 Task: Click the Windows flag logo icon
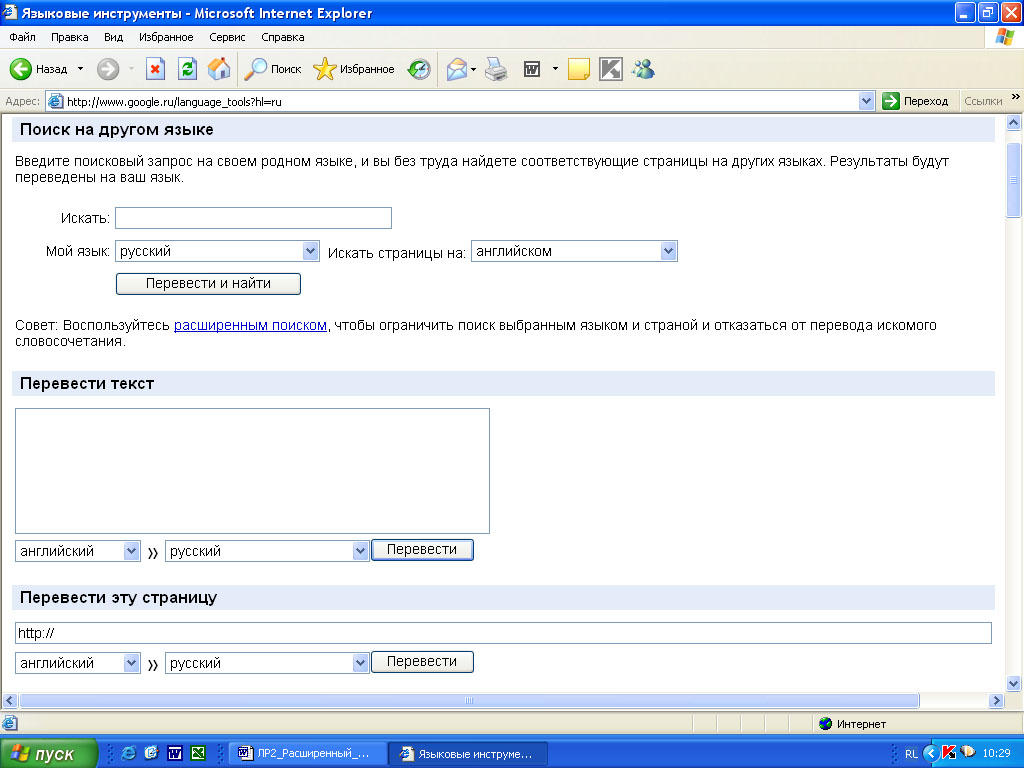coord(1004,37)
